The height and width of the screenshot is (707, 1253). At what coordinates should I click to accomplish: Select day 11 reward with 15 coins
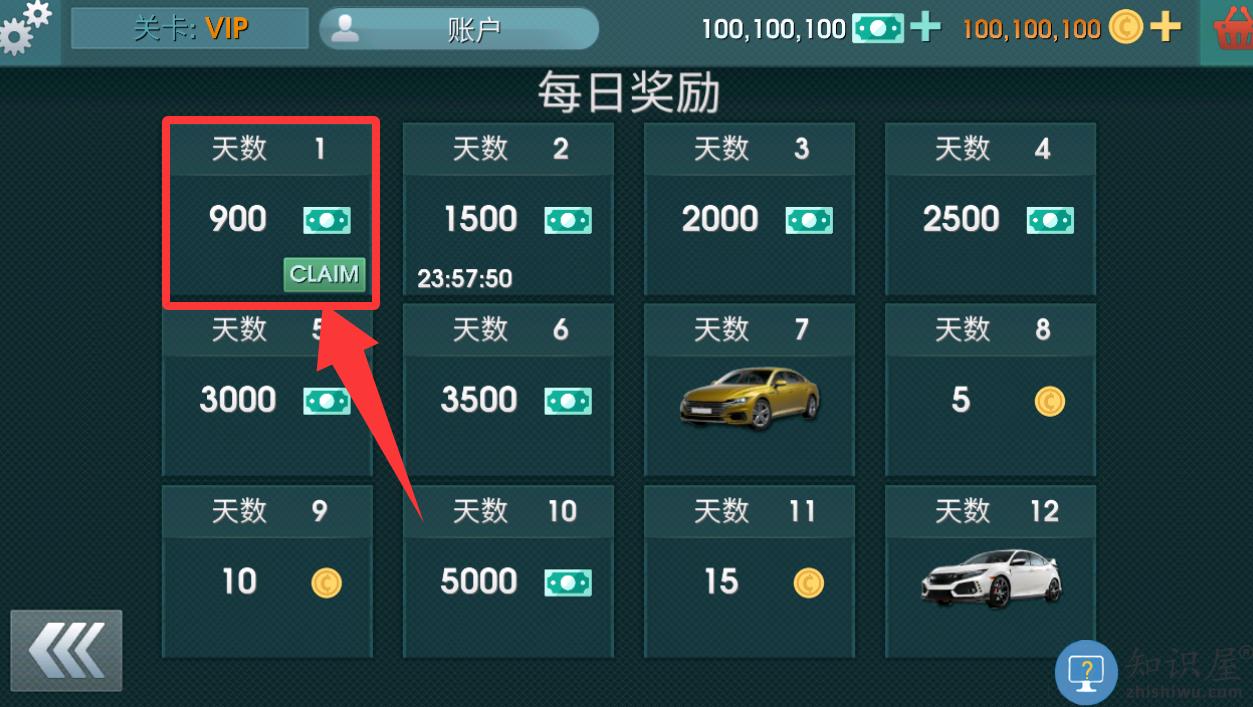coord(749,571)
